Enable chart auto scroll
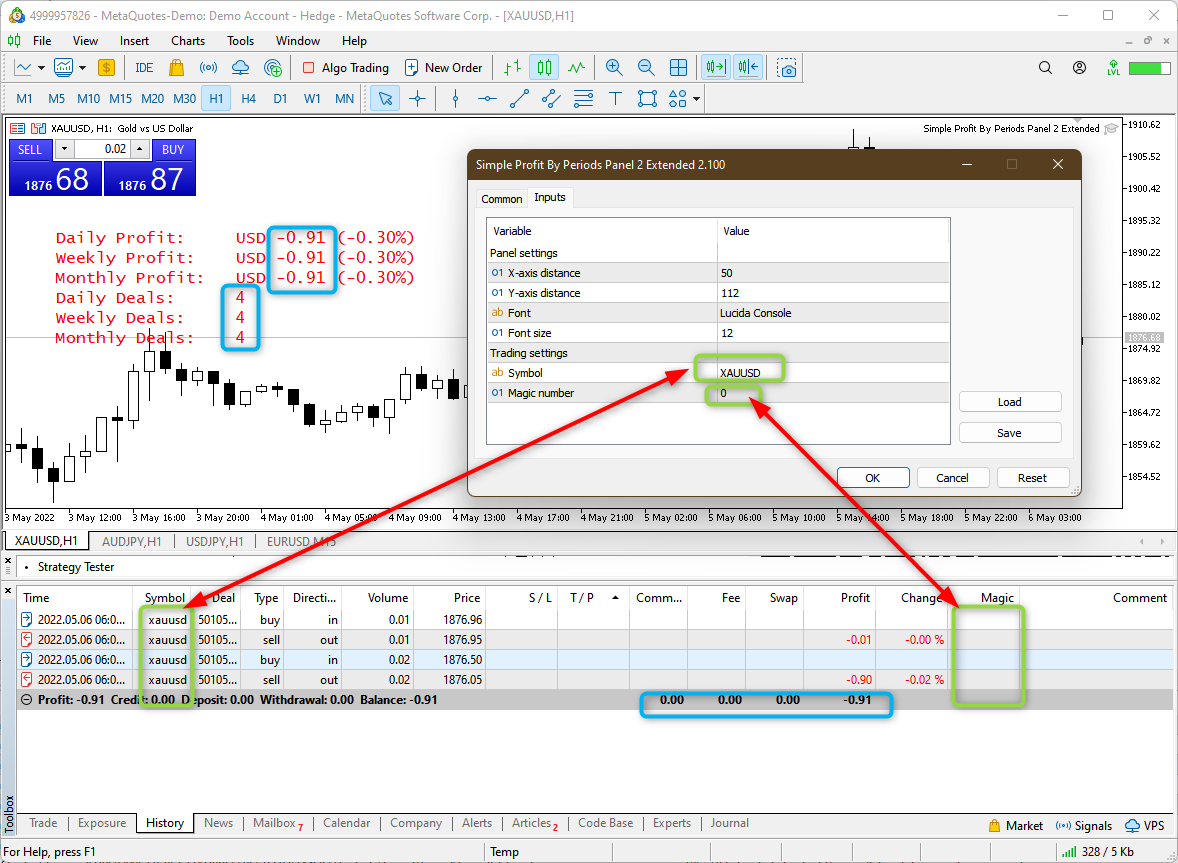 click(x=715, y=67)
